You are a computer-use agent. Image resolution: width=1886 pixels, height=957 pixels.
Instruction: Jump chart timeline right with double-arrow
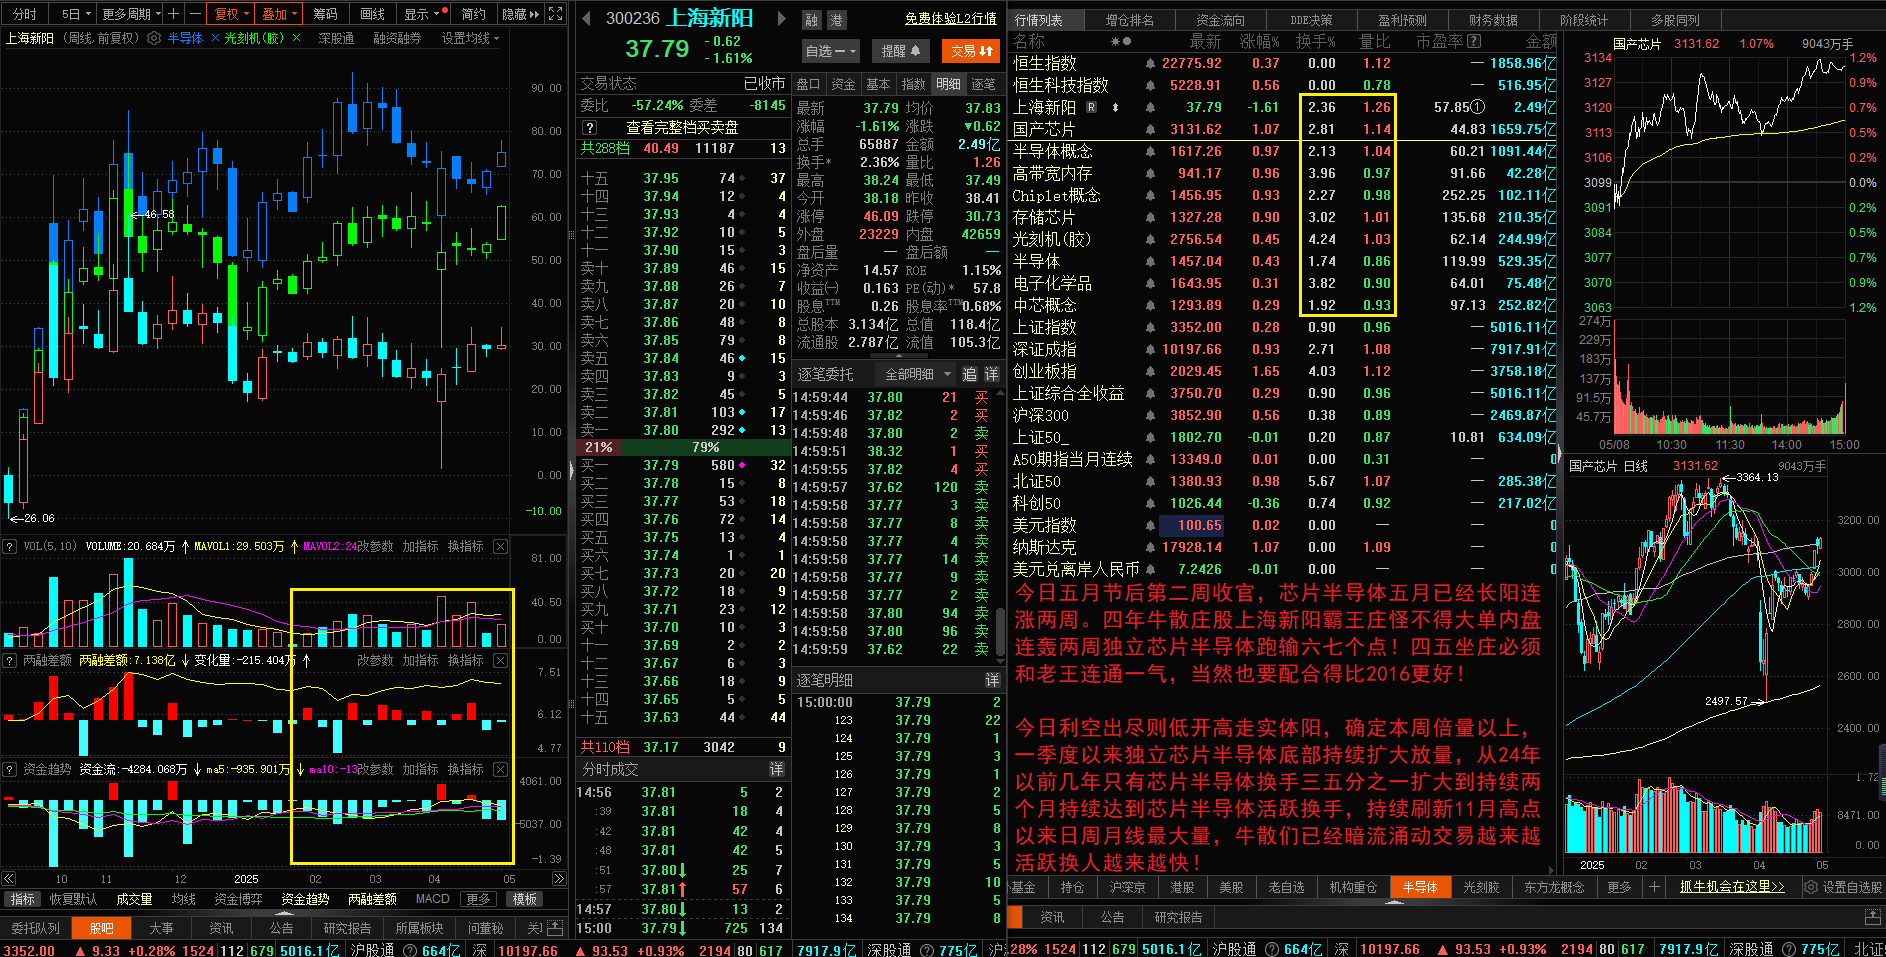[559, 879]
